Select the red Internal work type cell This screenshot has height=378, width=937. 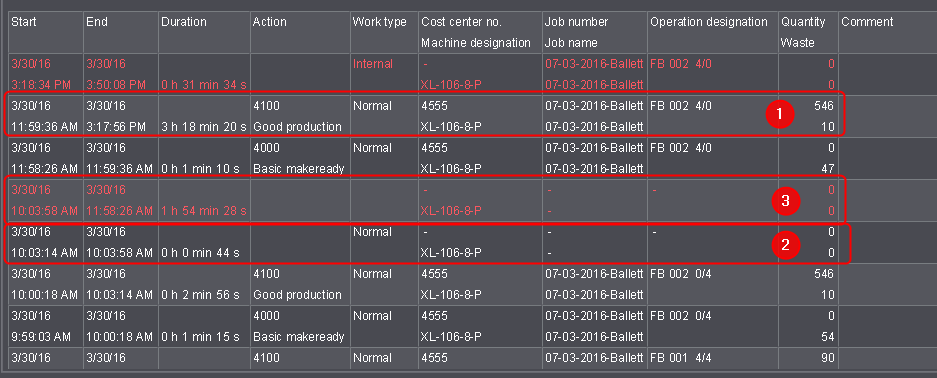372,64
